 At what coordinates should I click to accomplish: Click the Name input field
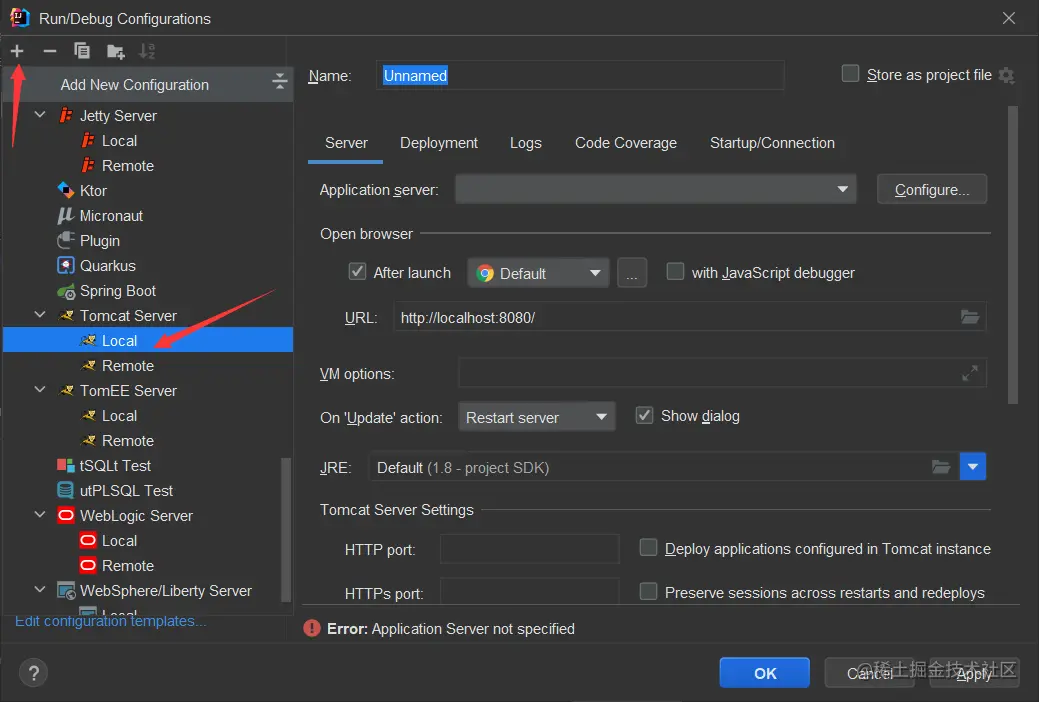coord(580,76)
